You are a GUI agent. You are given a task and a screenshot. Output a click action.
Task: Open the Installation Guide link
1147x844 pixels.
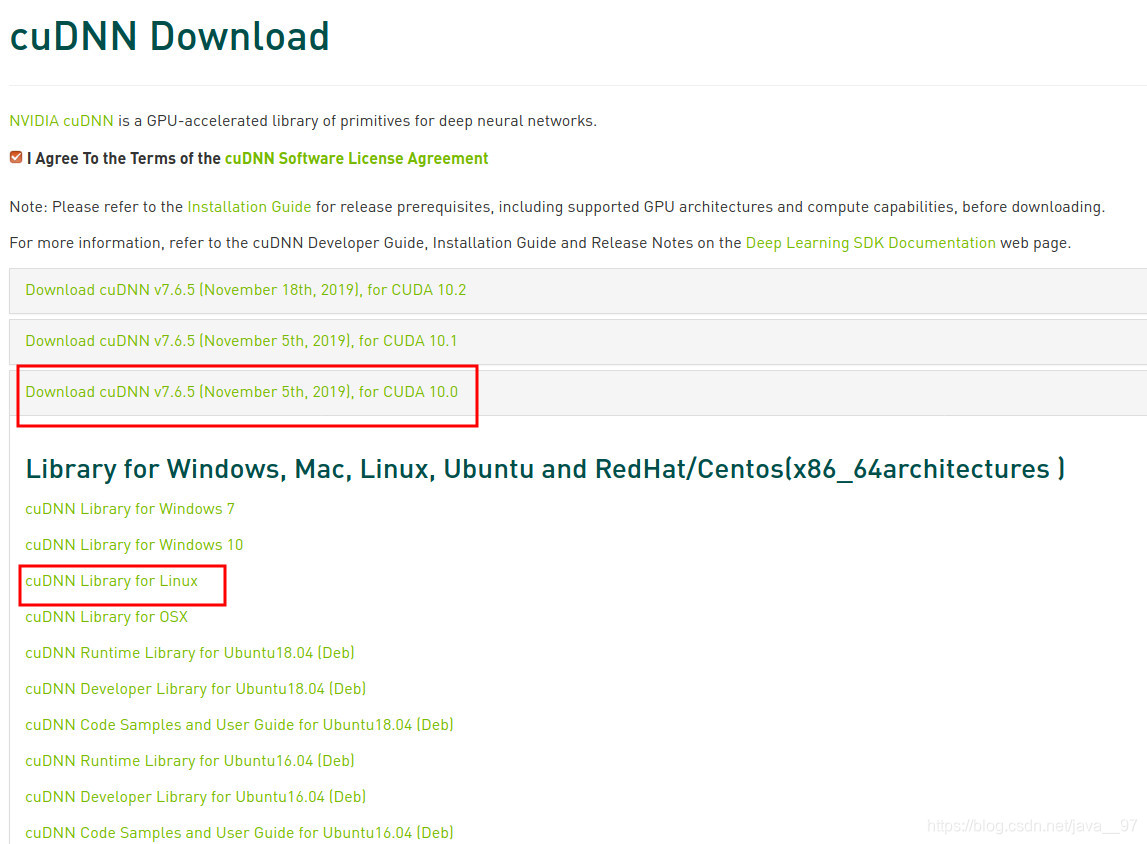[249, 207]
